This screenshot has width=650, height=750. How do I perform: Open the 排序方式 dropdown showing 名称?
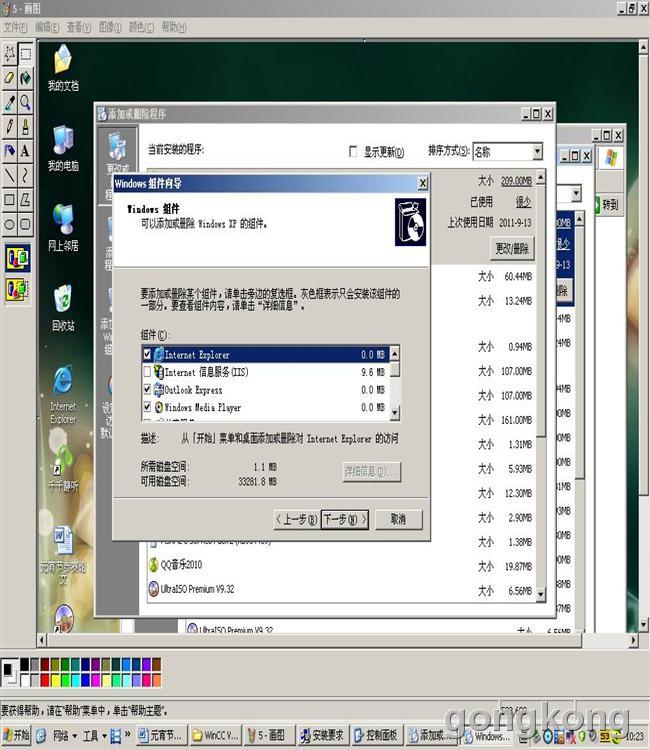tap(507, 152)
